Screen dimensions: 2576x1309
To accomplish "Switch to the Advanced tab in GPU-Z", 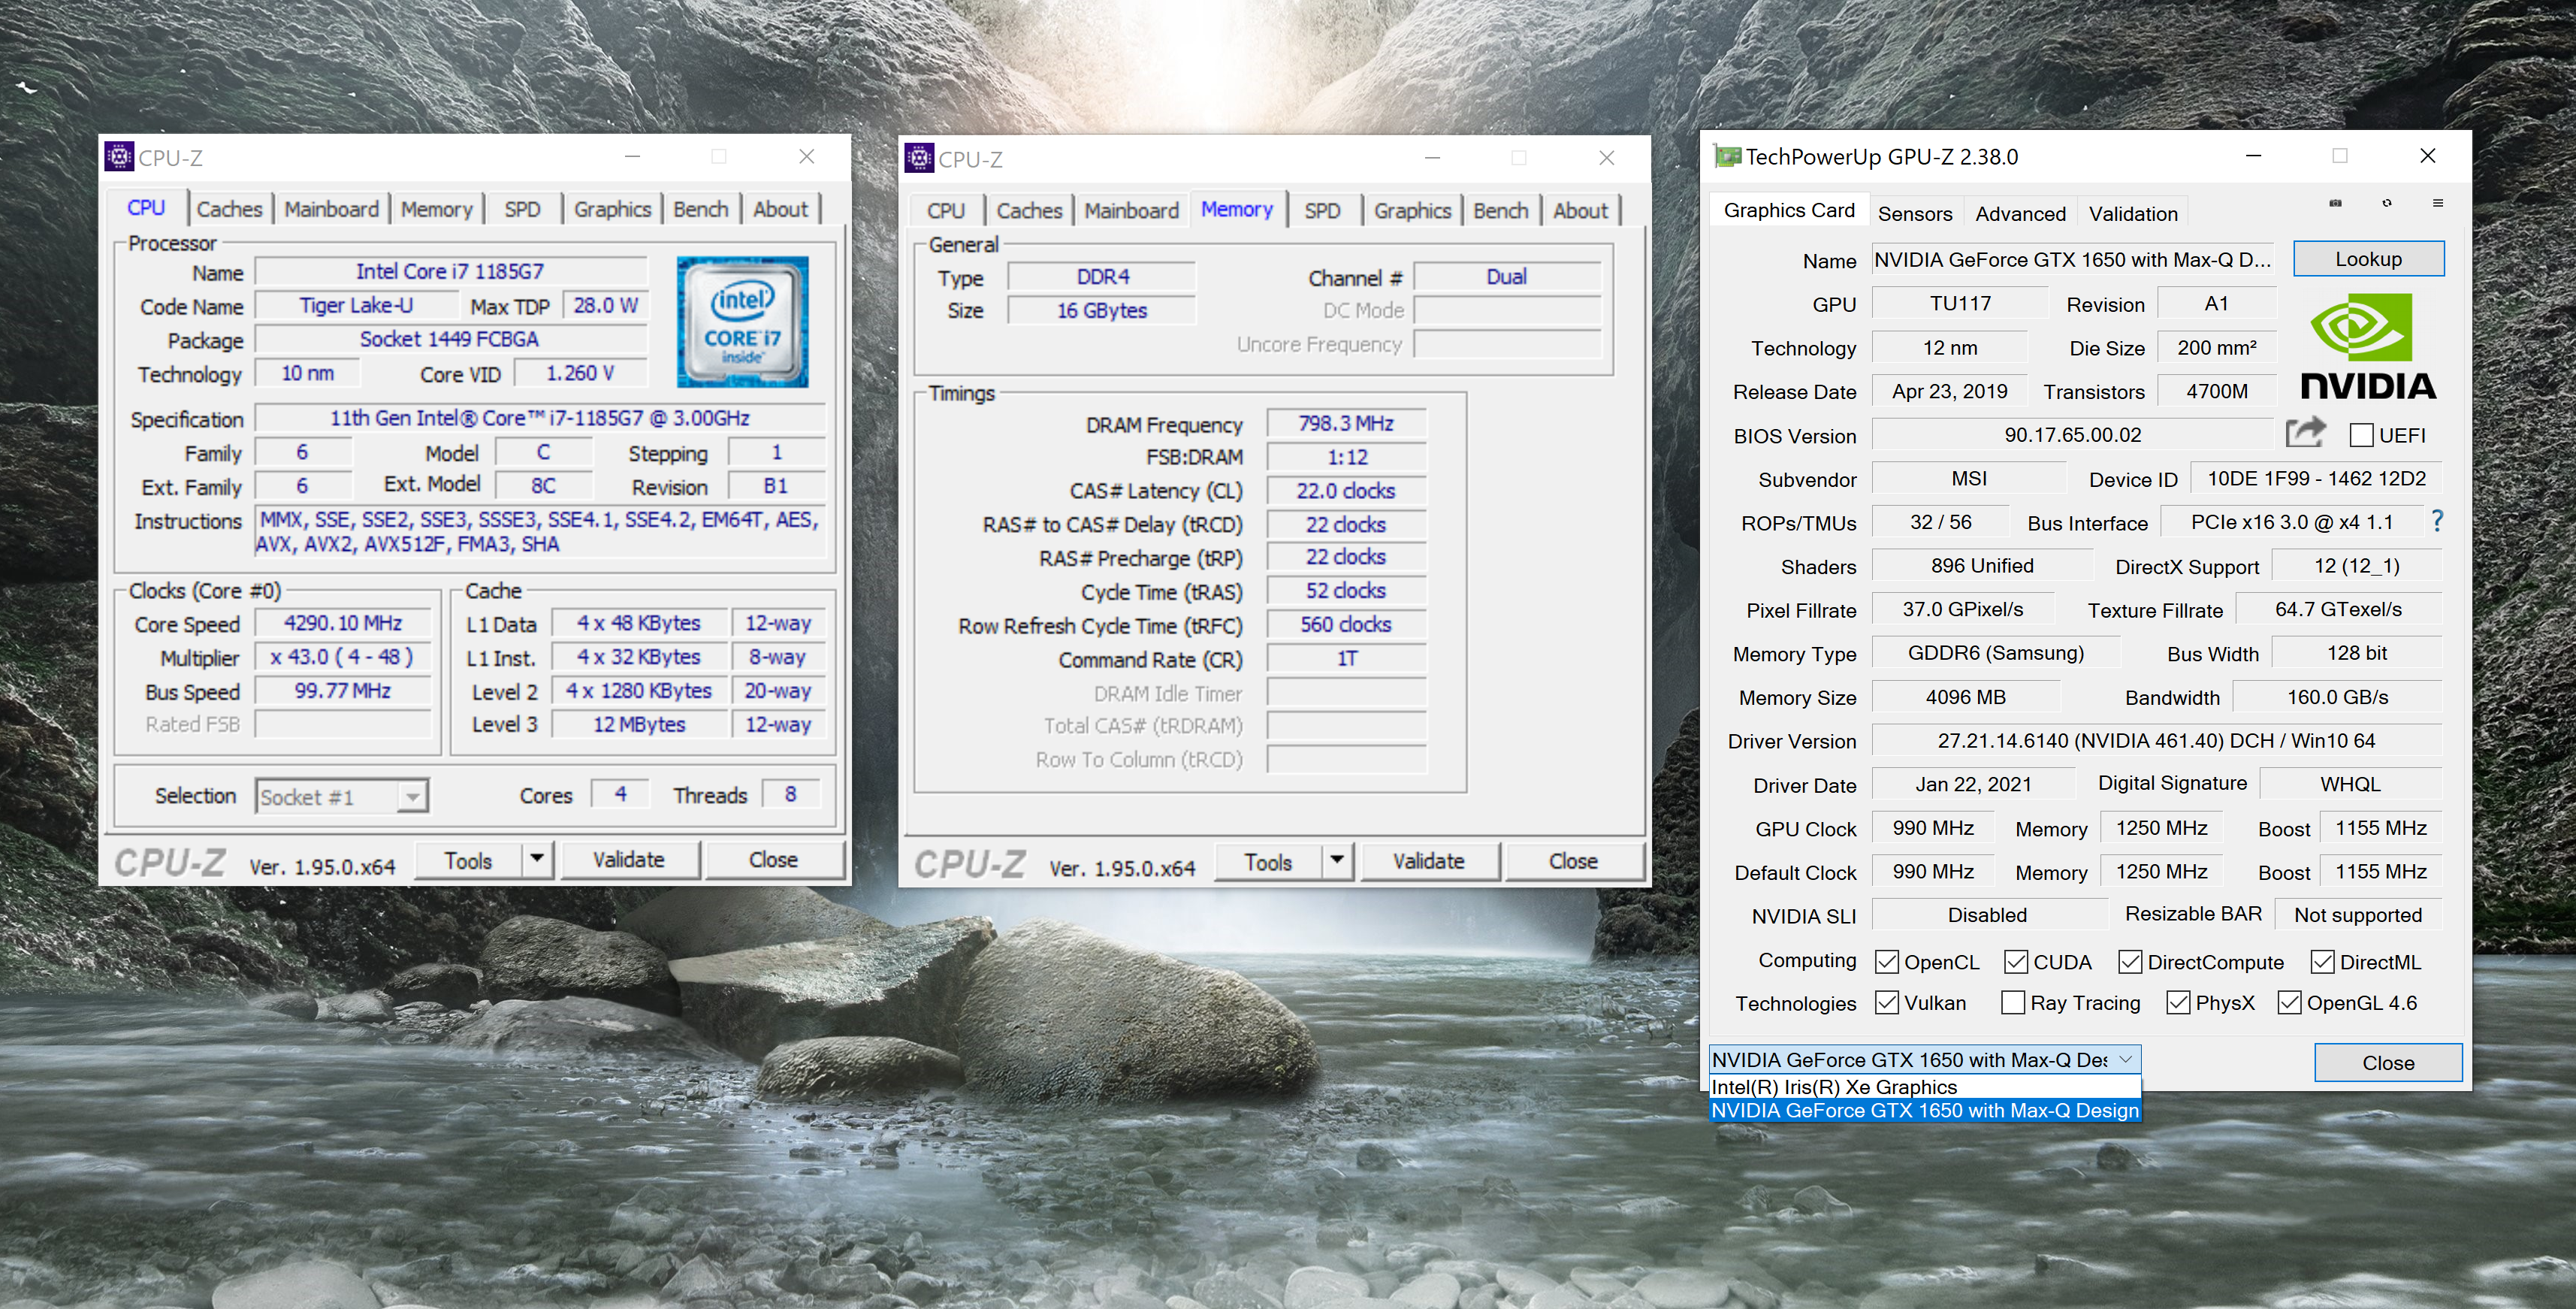I will [x=2020, y=213].
